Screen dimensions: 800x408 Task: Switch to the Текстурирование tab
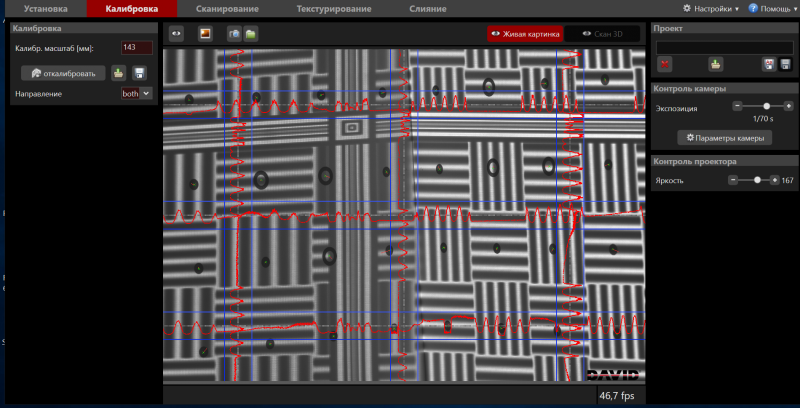pyautogui.click(x=336, y=8)
